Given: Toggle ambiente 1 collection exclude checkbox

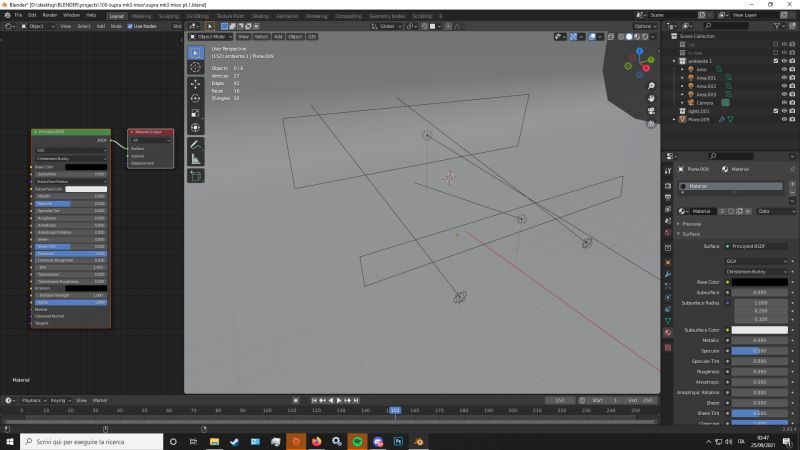Looking at the screenshot, I should [776, 61].
